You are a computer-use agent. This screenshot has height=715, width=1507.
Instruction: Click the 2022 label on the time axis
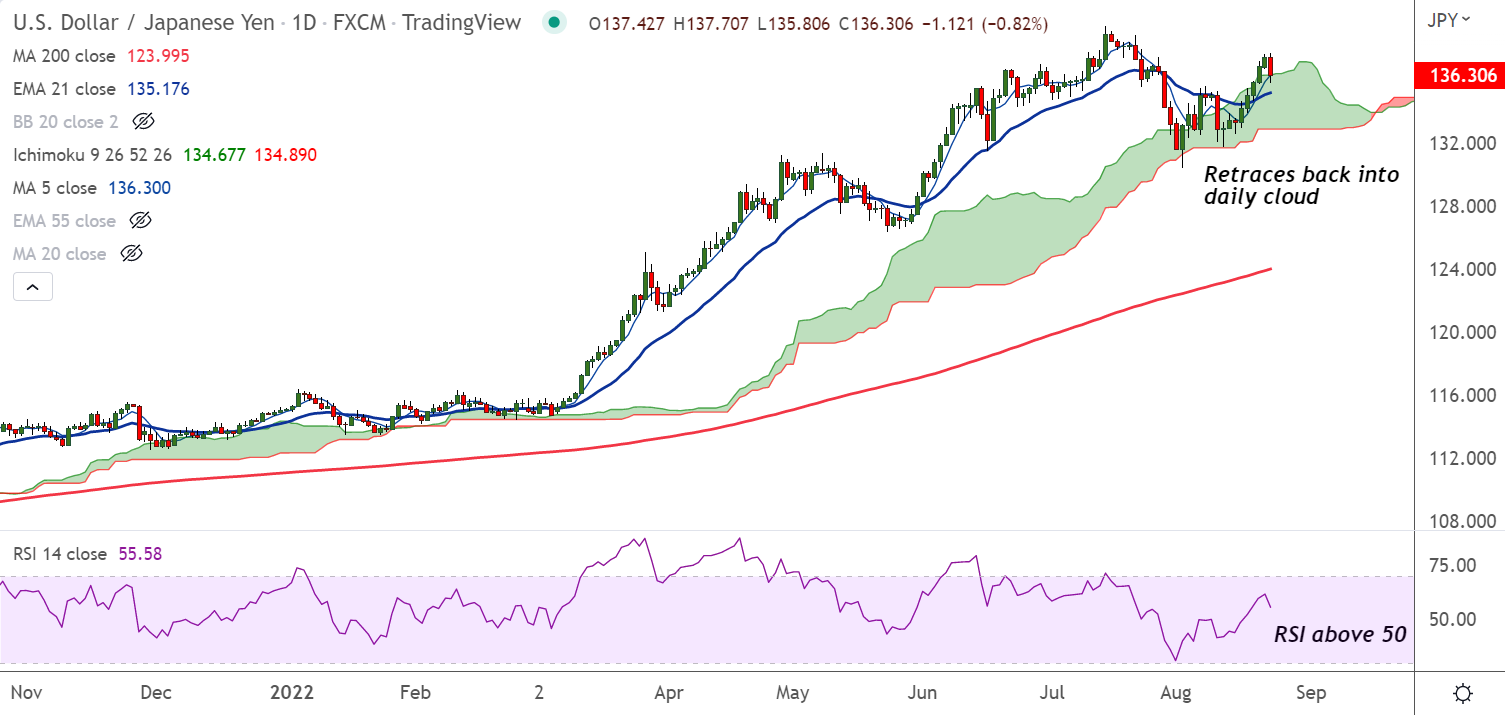pyautogui.click(x=291, y=692)
